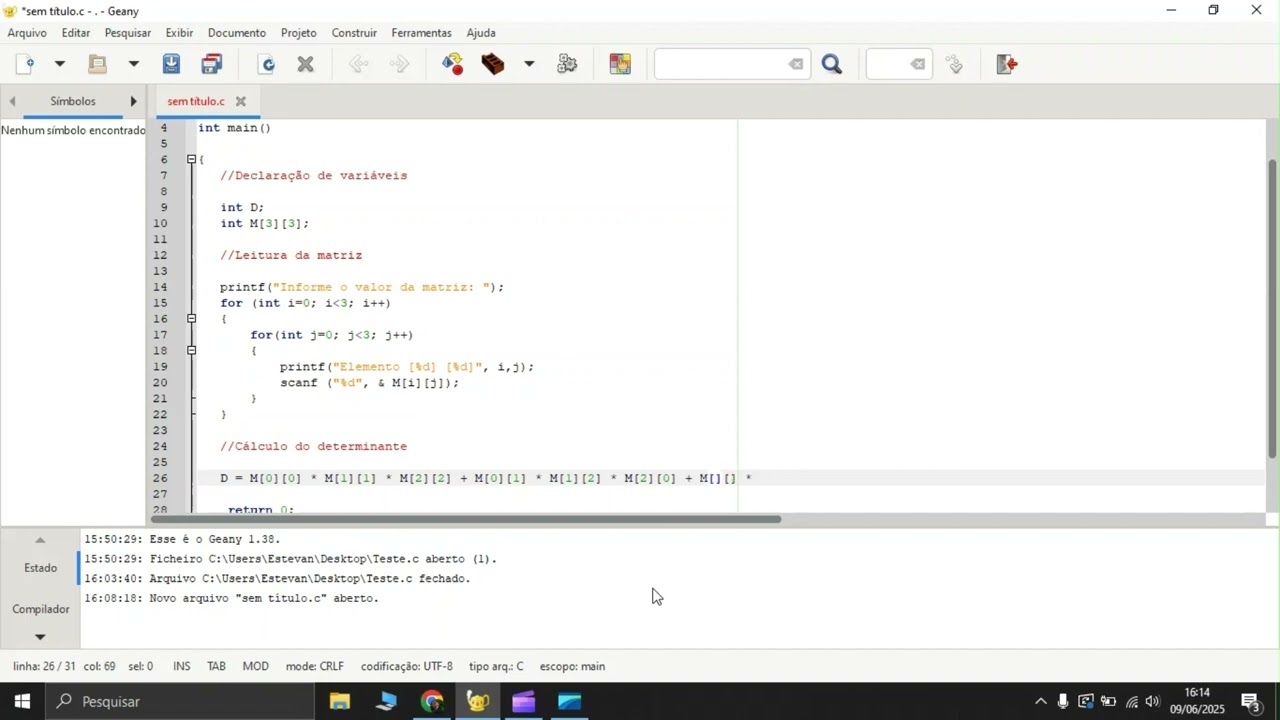Open the build actions dropdown arrow
The width and height of the screenshot is (1280, 720).
529,64
